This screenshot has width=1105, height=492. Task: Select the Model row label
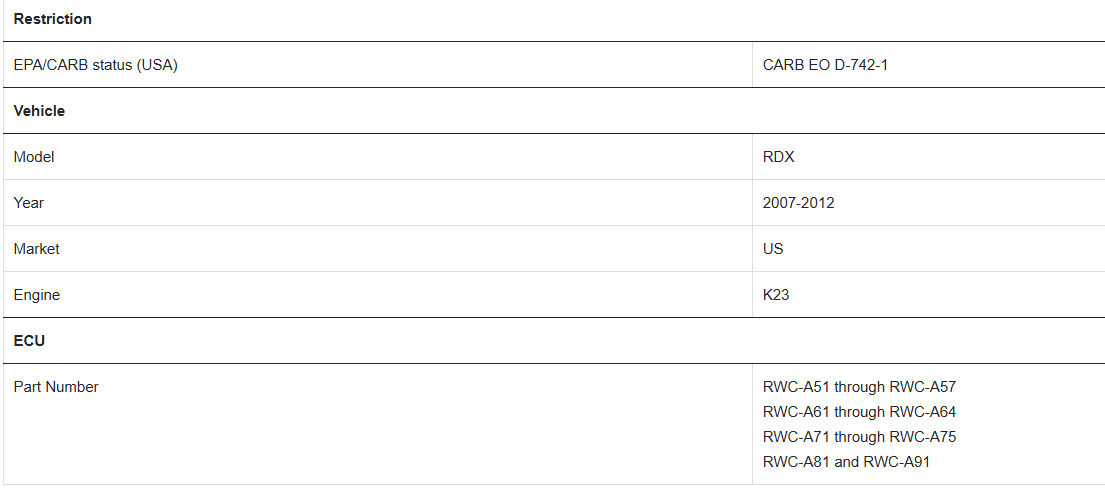coord(34,156)
